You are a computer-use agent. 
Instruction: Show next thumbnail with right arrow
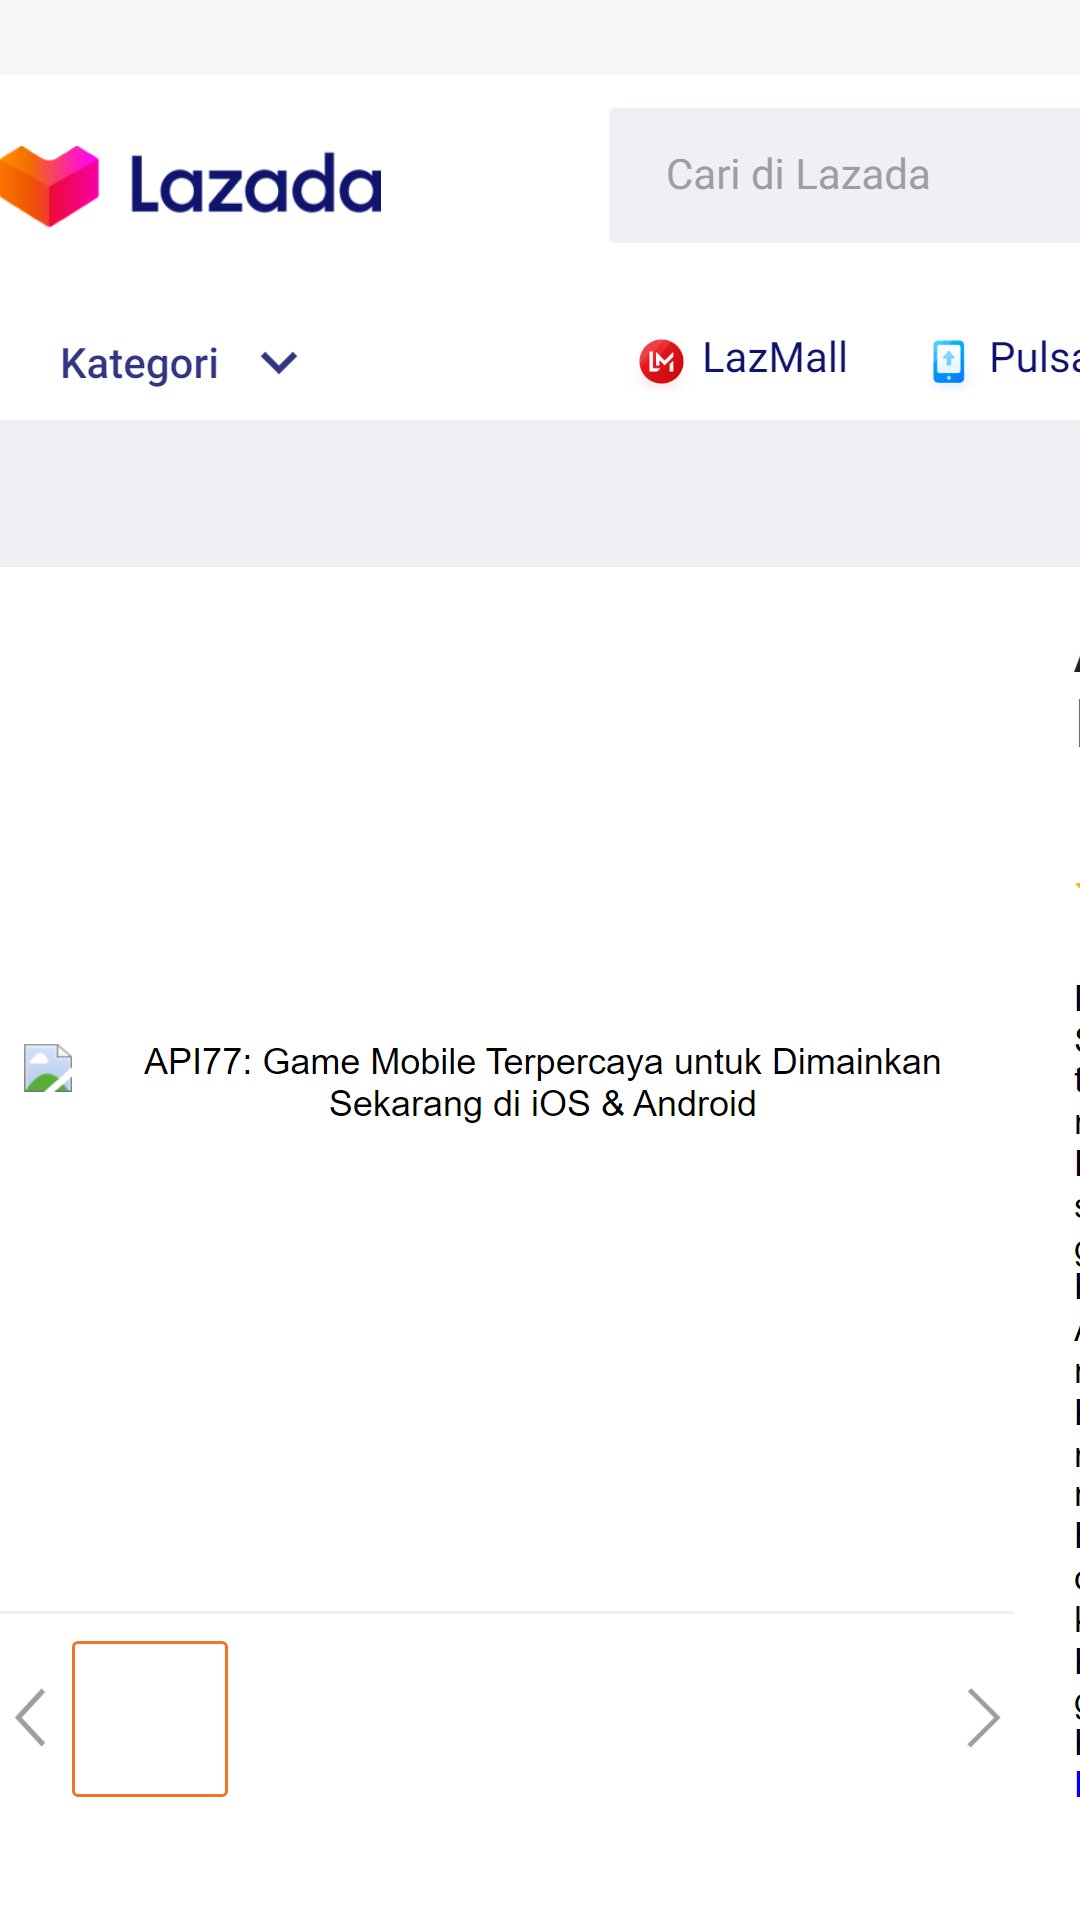pyautogui.click(x=984, y=1718)
